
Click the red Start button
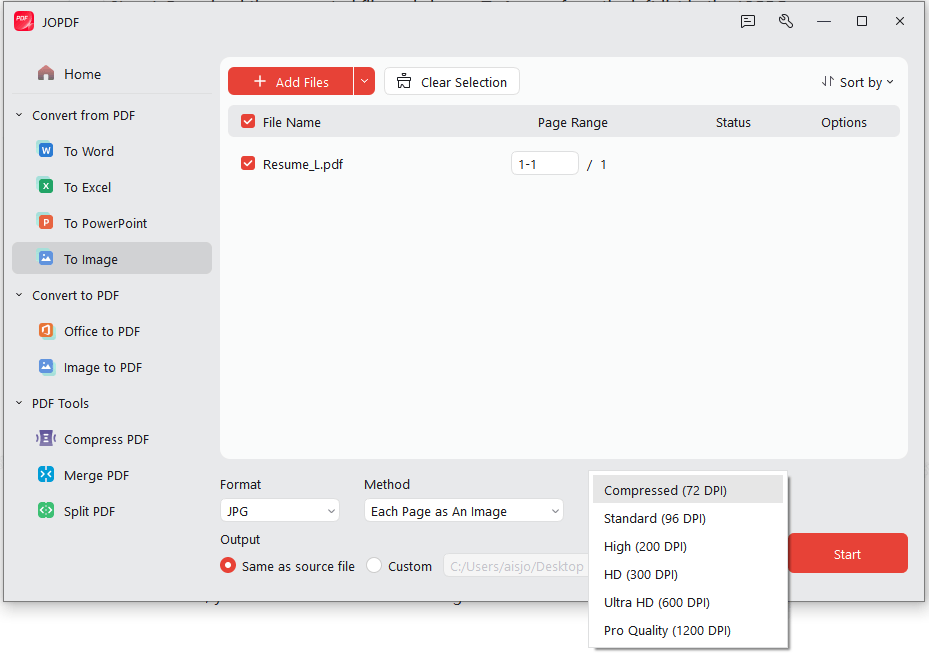point(847,553)
